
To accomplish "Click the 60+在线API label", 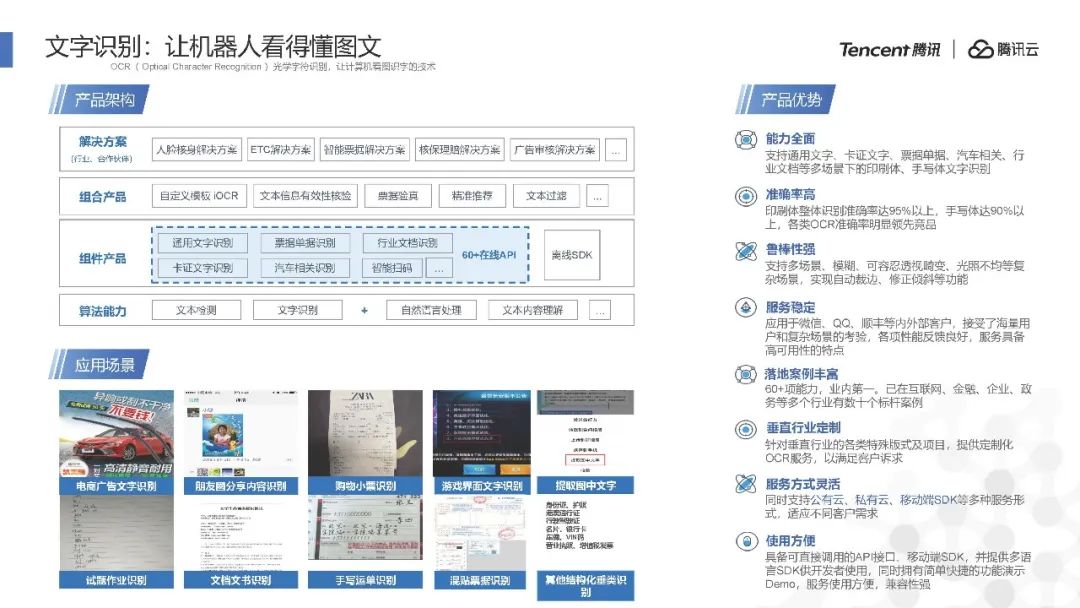I will point(488,255).
